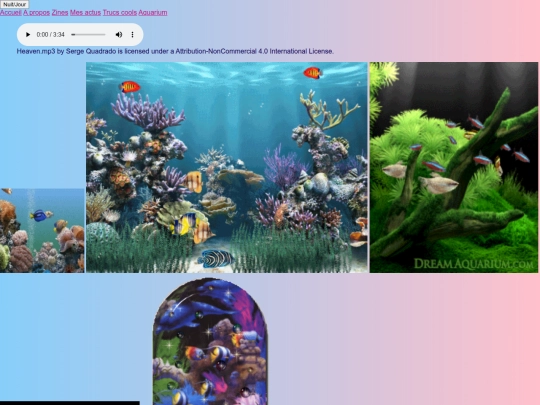Click the 0:00 / 3:34 time display
This screenshot has height=405, width=540.
51,34
